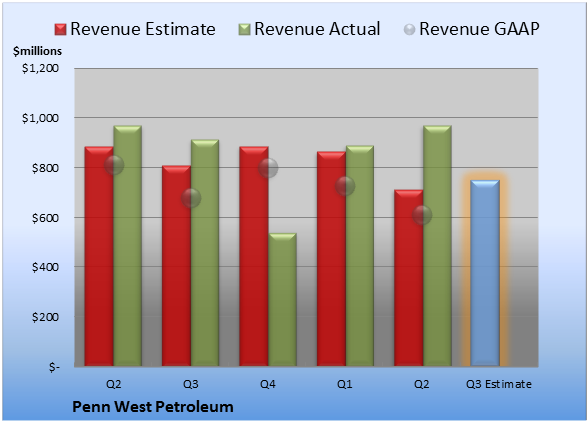The image size is (588, 422).
Task: Click the '$200' axis value
Action: coord(45,317)
